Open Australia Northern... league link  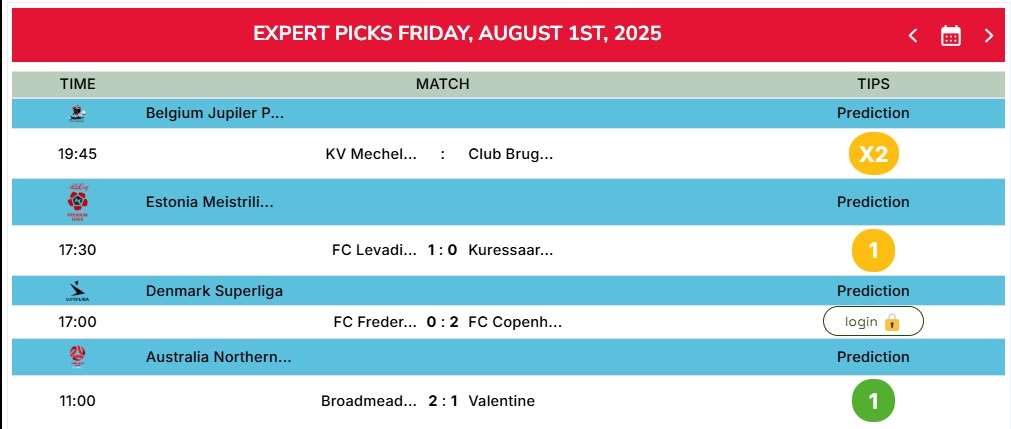[219, 357]
